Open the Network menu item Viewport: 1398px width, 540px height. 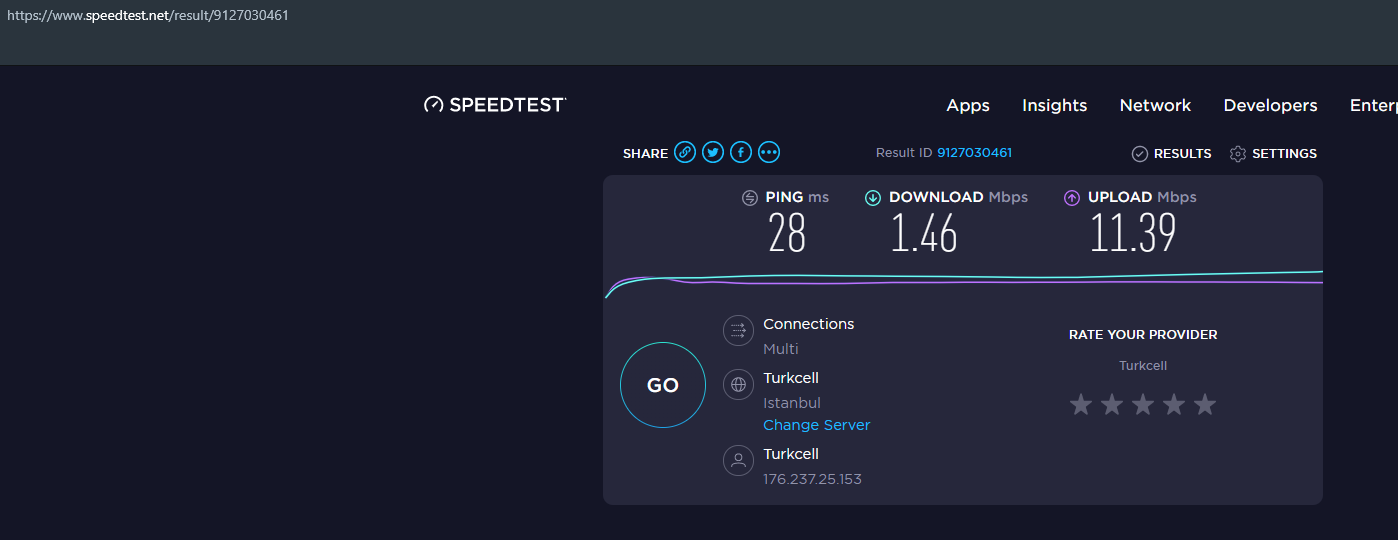[1155, 105]
